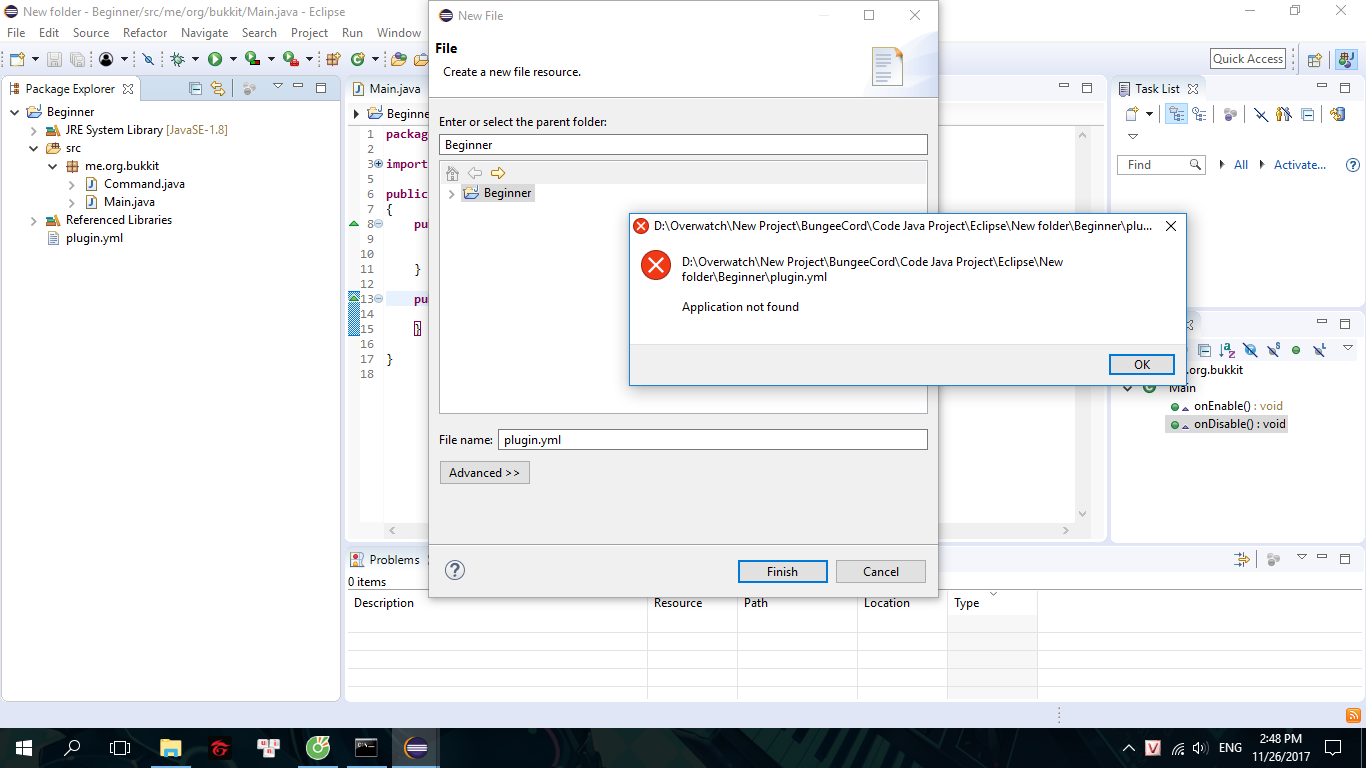Image resolution: width=1366 pixels, height=768 pixels.
Task: Click the New Java Package icon
Action: pyautogui.click(x=334, y=60)
